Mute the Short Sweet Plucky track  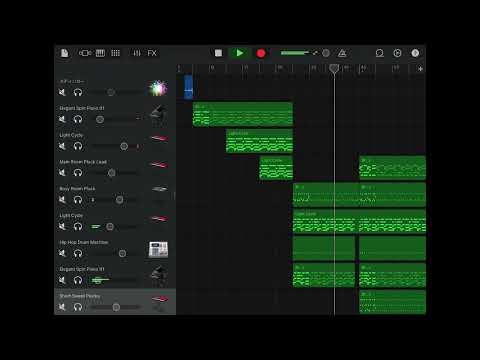click(62, 307)
